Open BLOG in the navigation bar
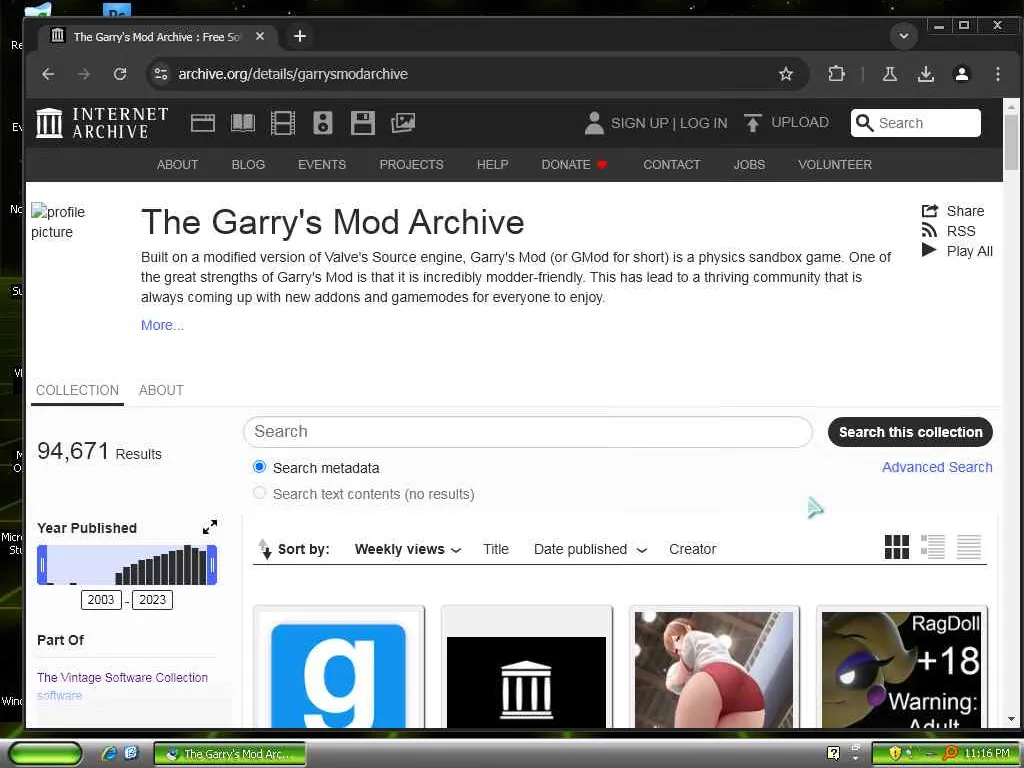 [248, 165]
